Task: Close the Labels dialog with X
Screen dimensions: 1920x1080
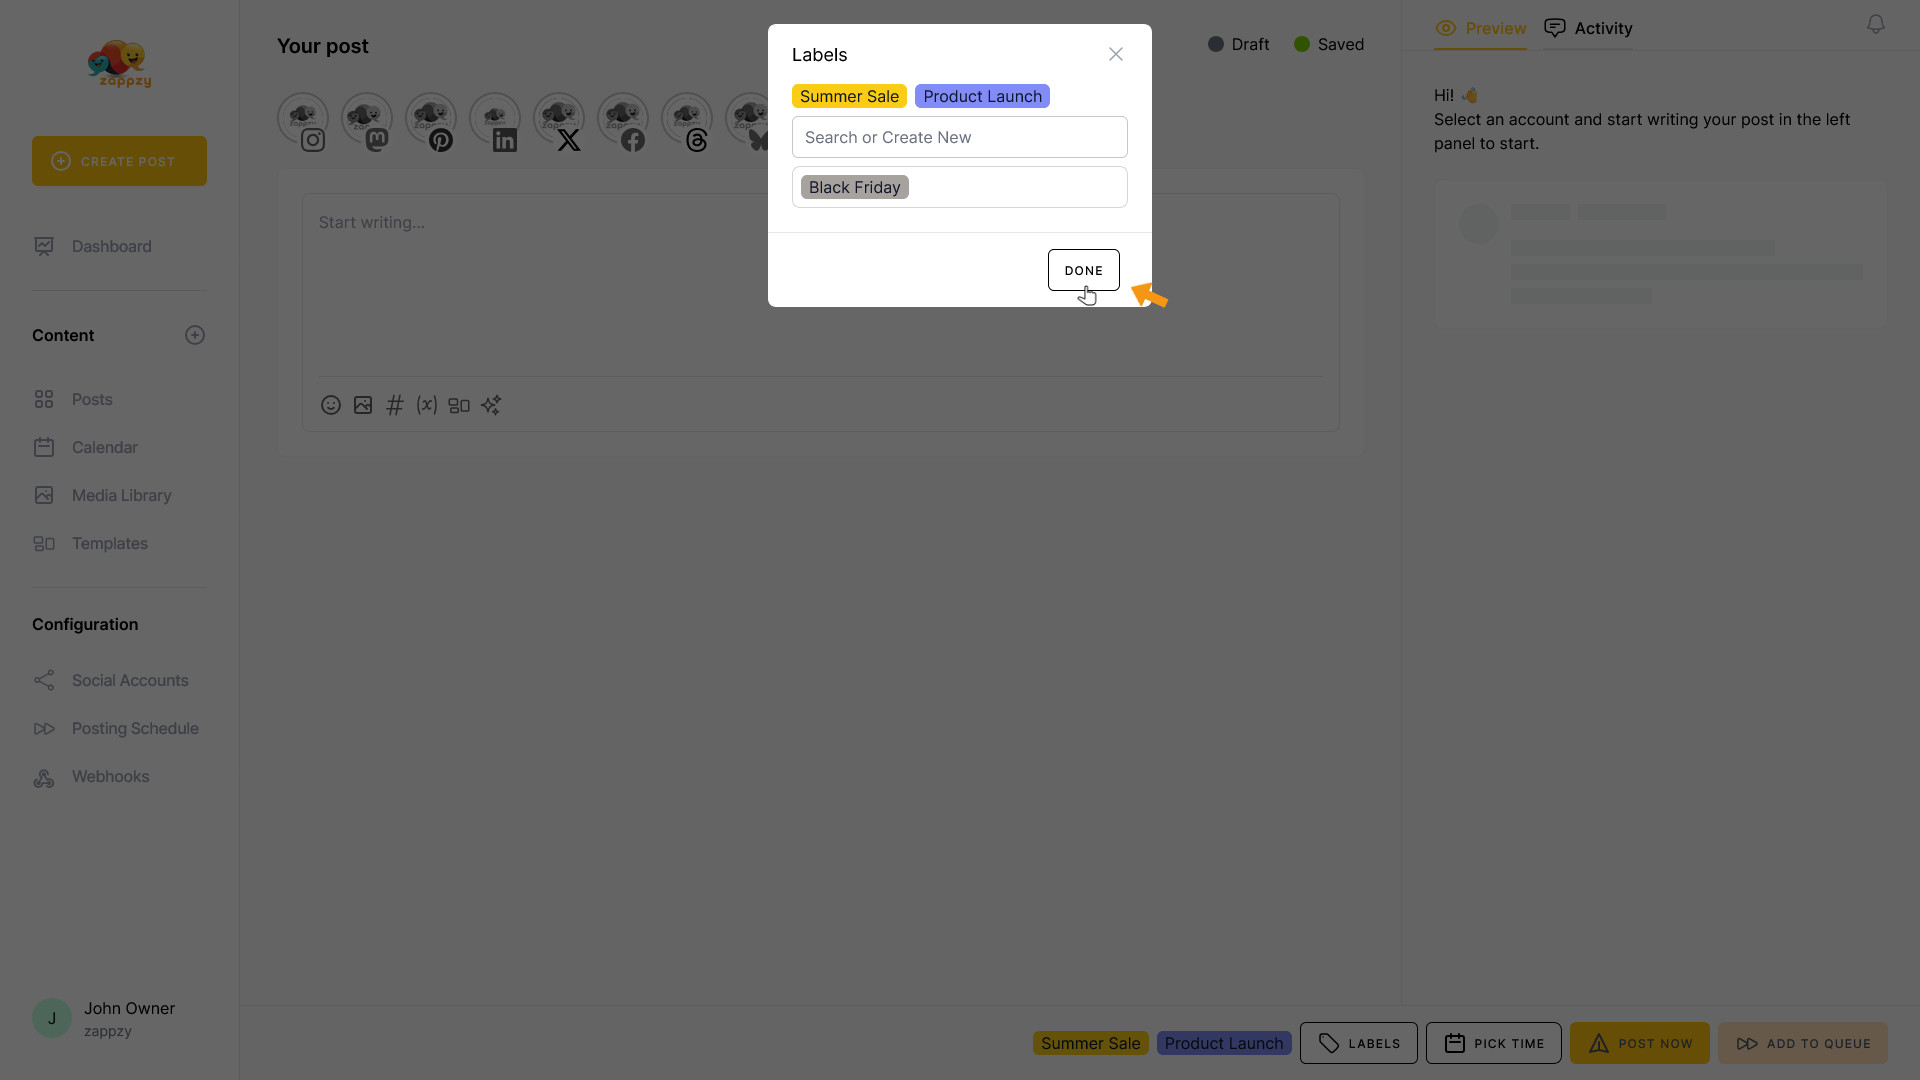Action: pos(1116,54)
